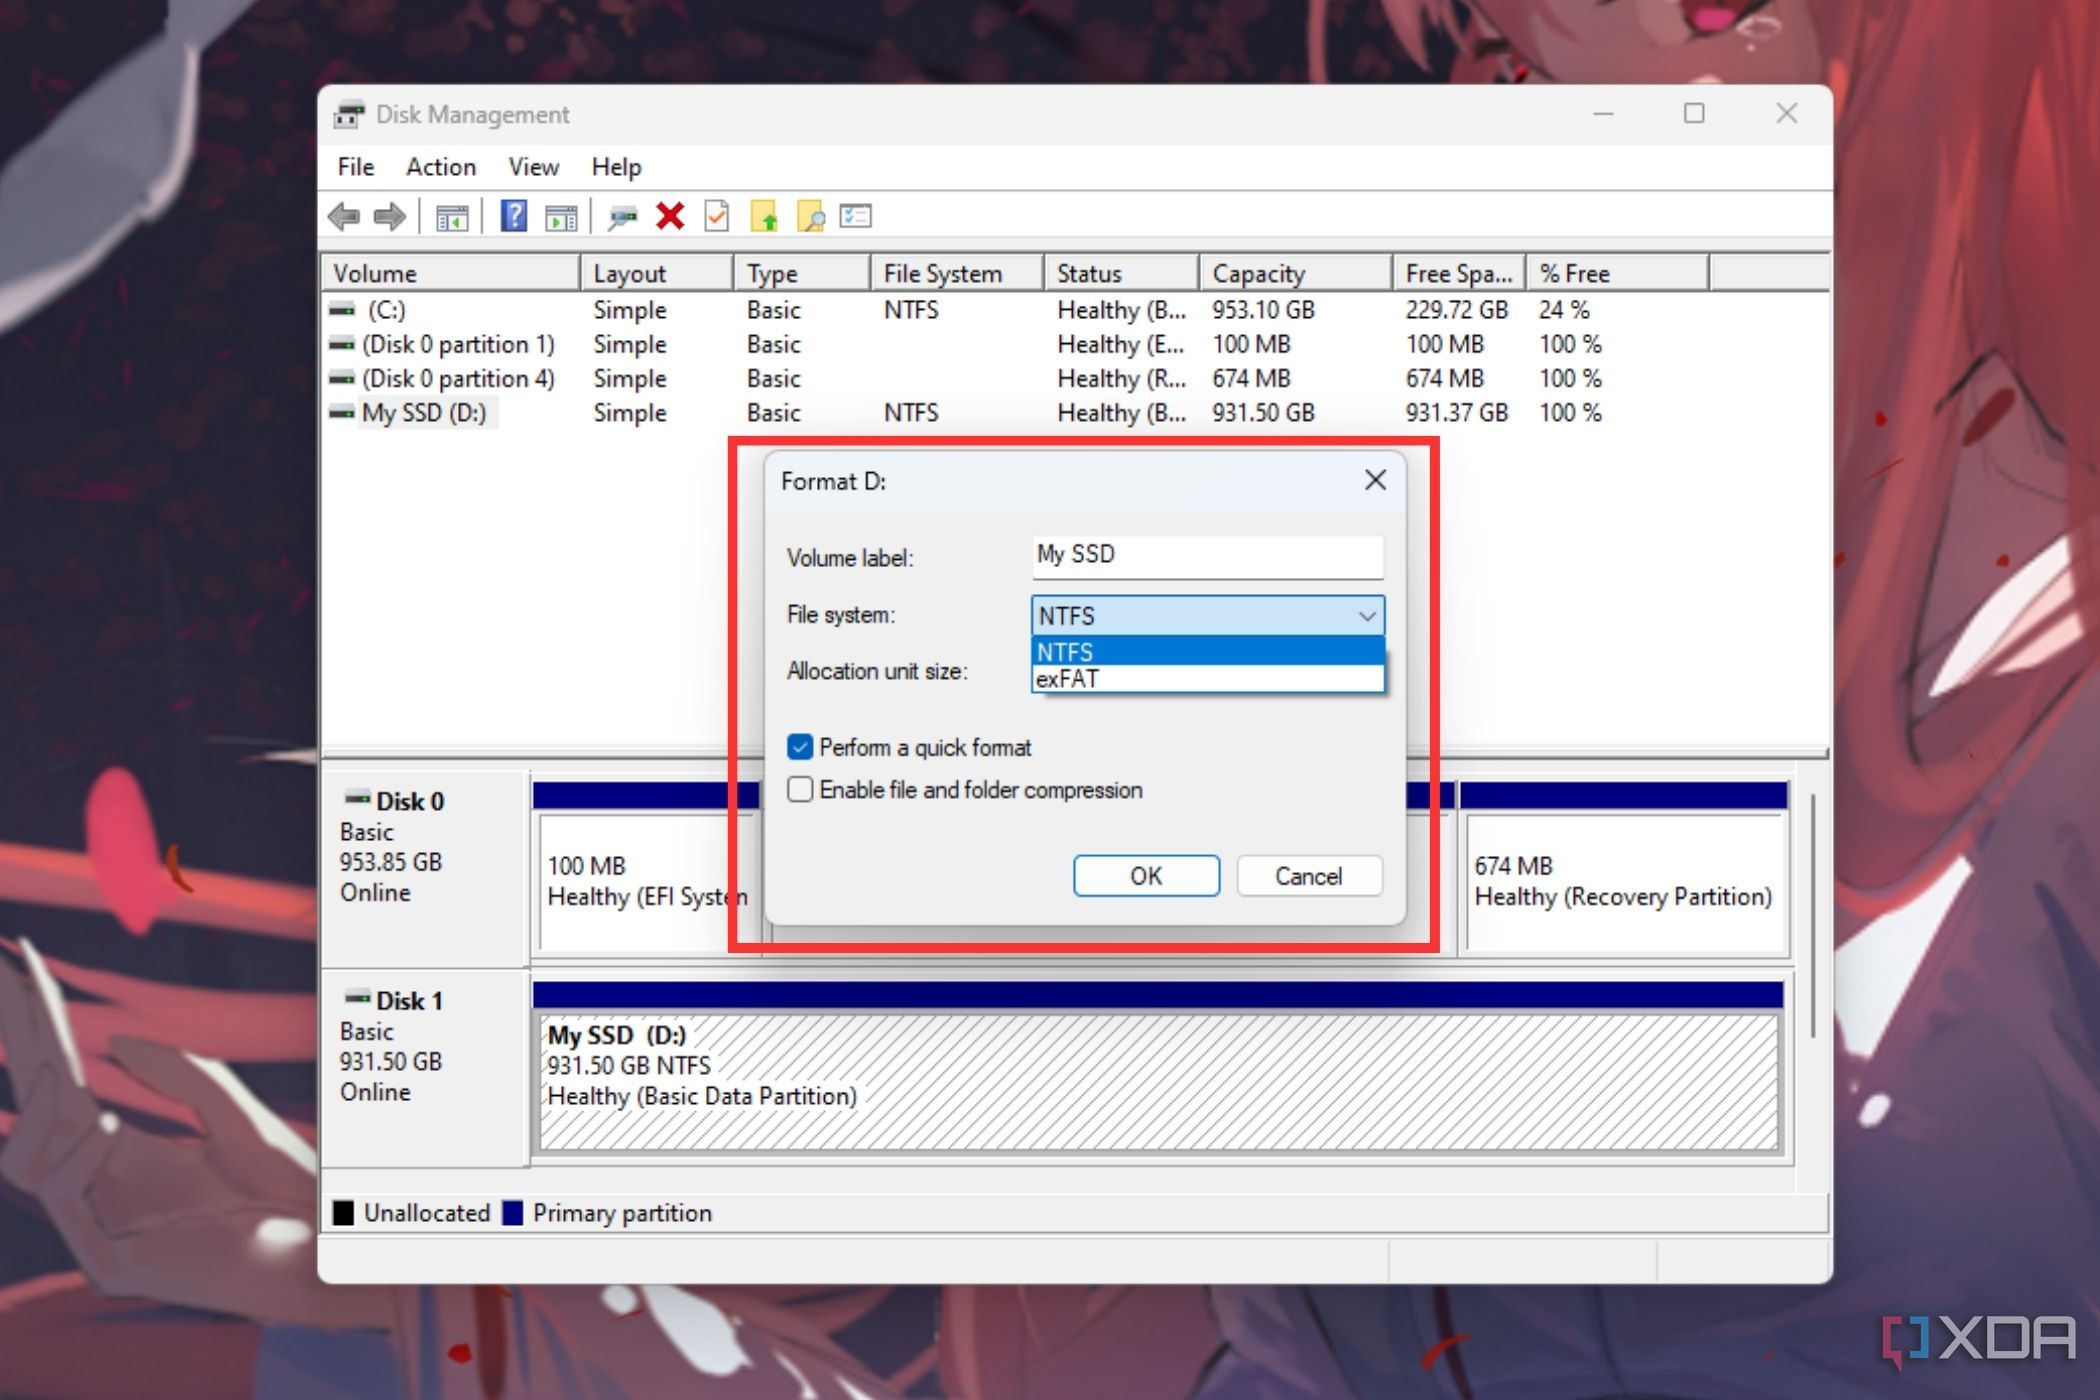Sort by the Capacity column header
The image size is (2100, 1400).
pyautogui.click(x=1296, y=273)
